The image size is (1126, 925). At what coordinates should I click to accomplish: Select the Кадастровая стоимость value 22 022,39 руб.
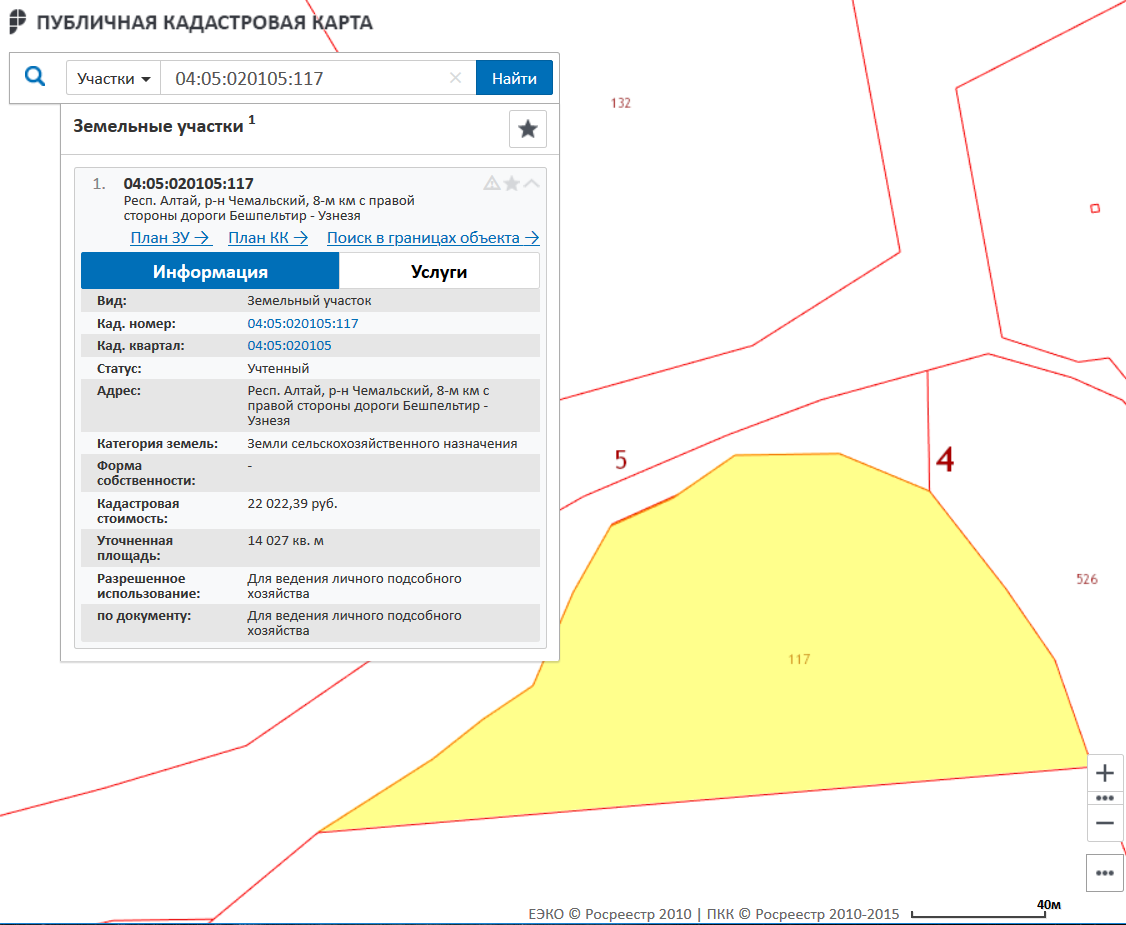coord(292,503)
